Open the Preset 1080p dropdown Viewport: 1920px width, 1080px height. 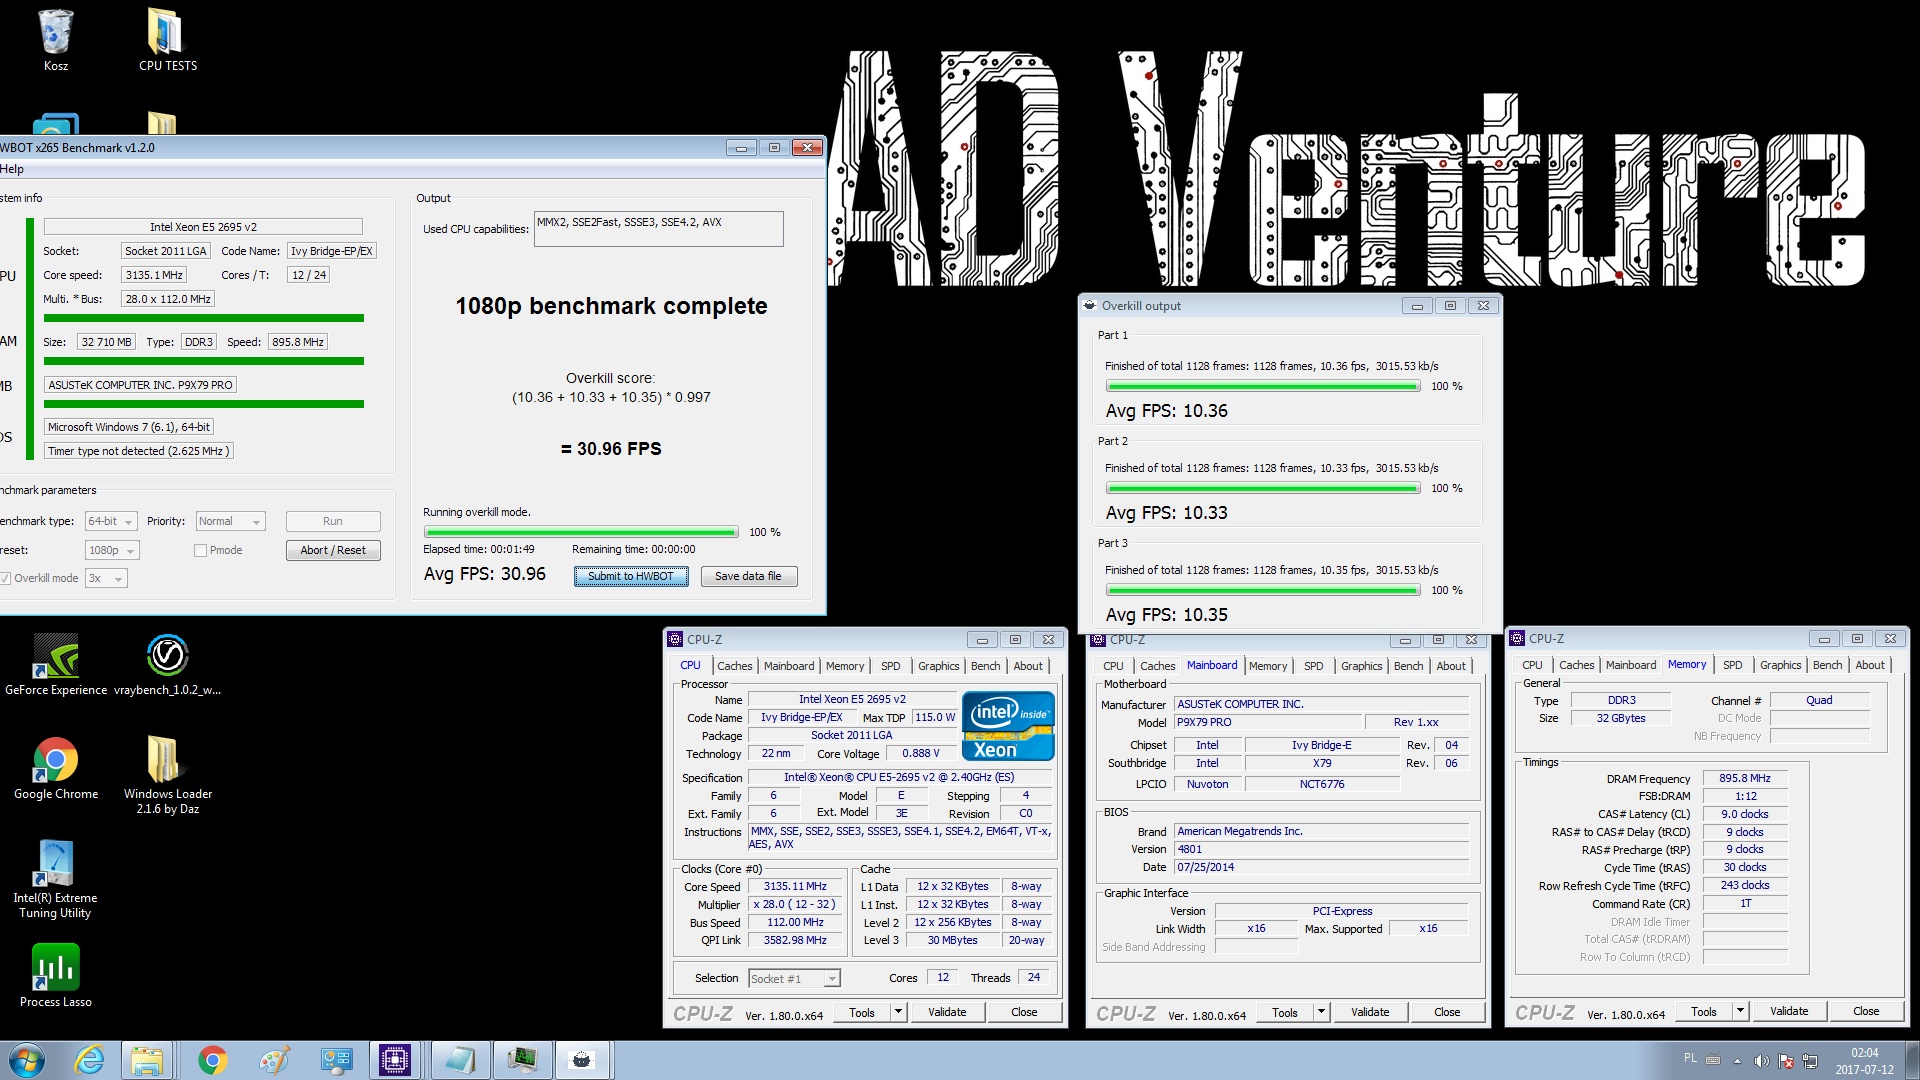(111, 550)
